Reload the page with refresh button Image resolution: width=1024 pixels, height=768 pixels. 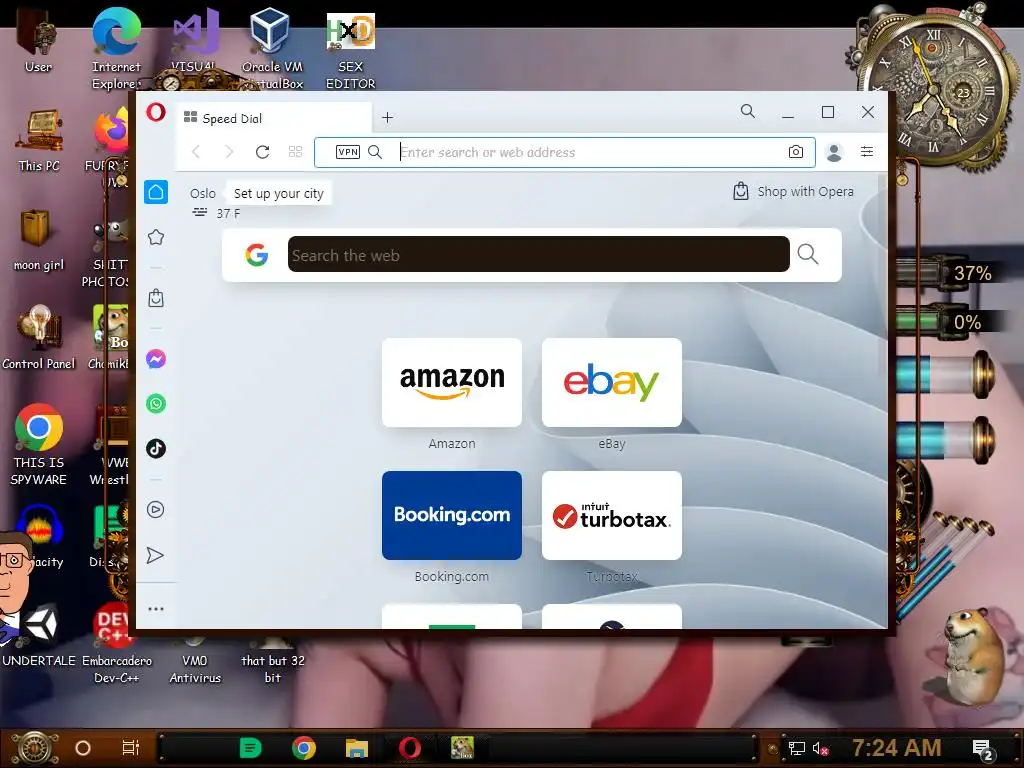click(x=263, y=152)
